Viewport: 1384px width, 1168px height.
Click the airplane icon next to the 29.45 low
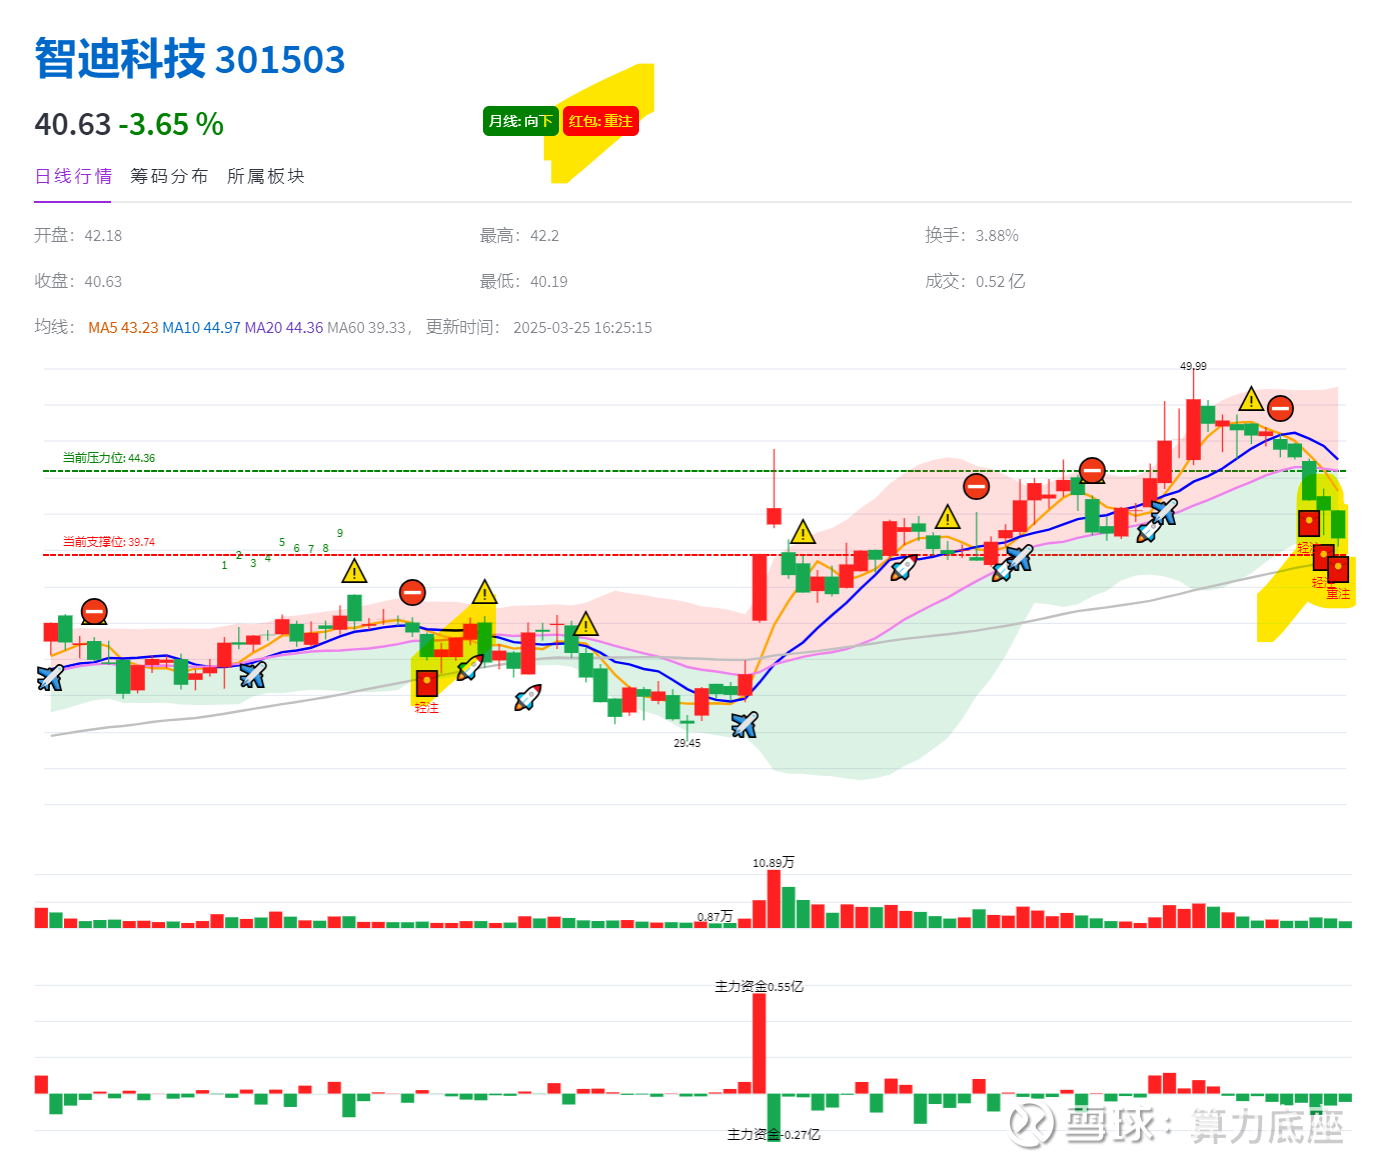(x=744, y=723)
